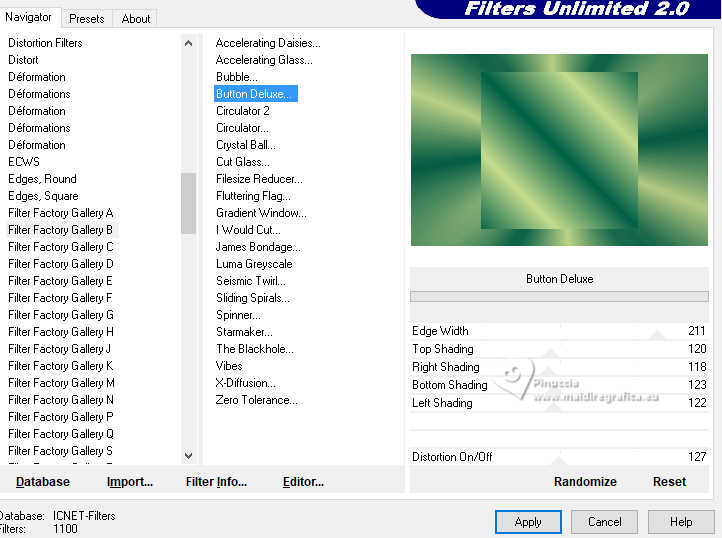Open the Database button
This screenshot has width=722, height=538.
click(x=43, y=482)
